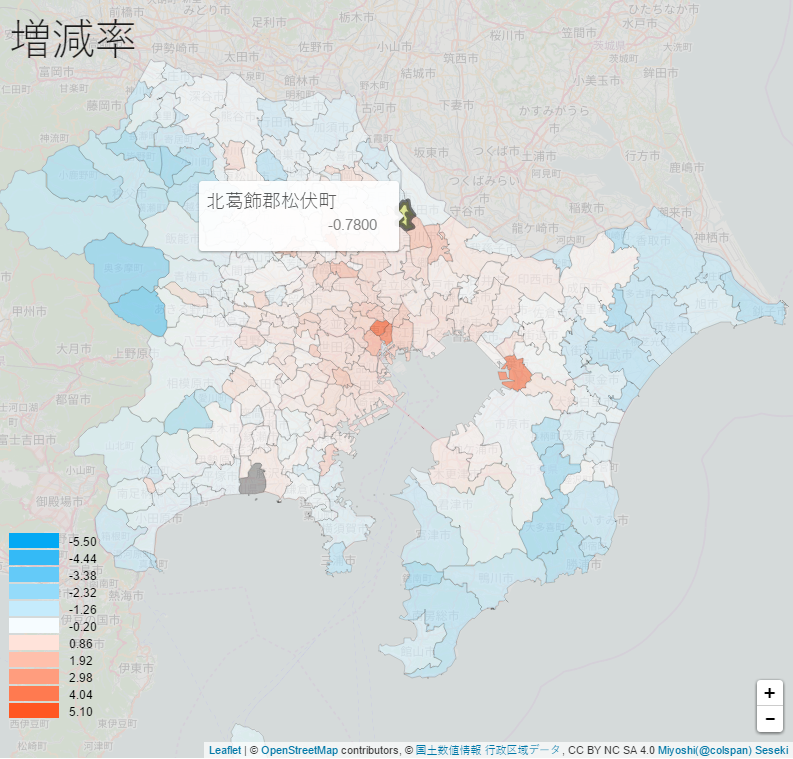
Task: Click the -3.38 legend color swatch
Action: pos(34,575)
